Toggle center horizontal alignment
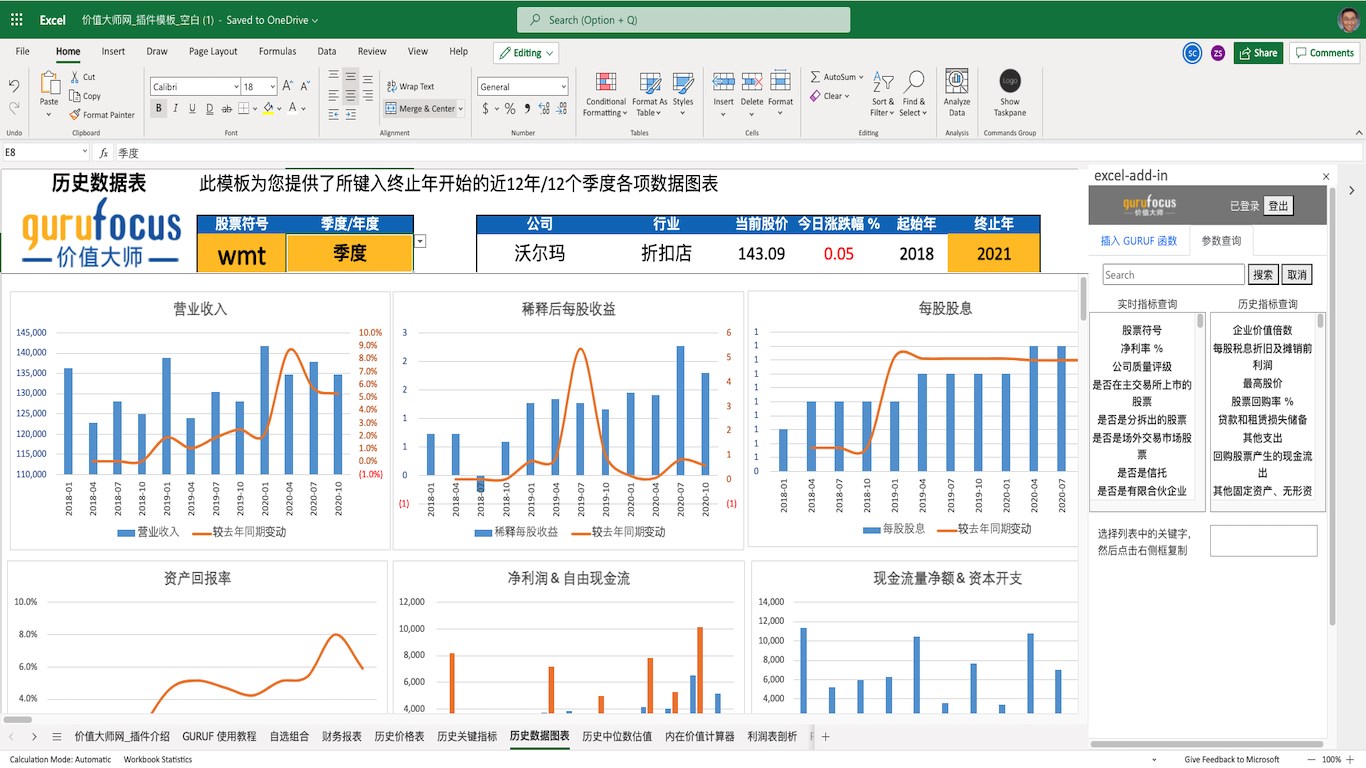The height and width of the screenshot is (768, 1366). [x=351, y=97]
